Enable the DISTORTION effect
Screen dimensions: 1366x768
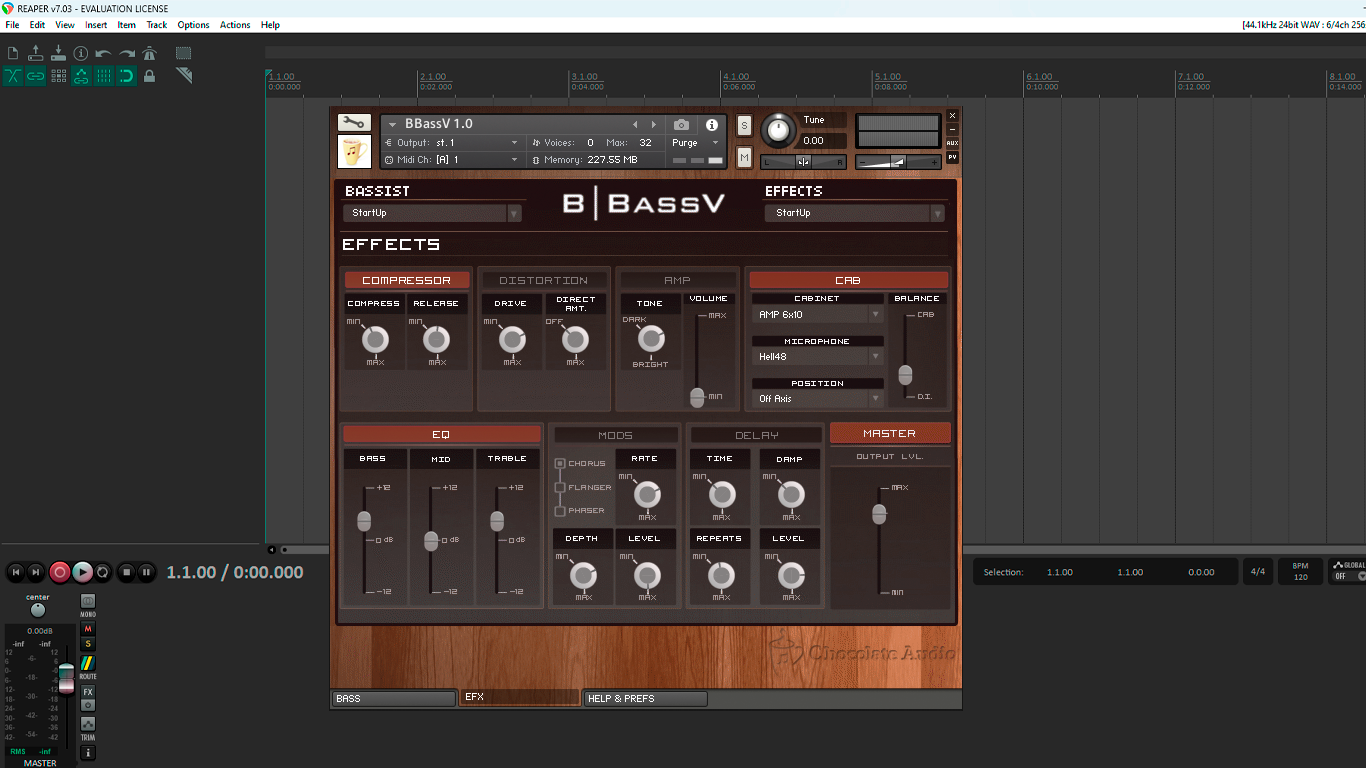[x=543, y=280]
